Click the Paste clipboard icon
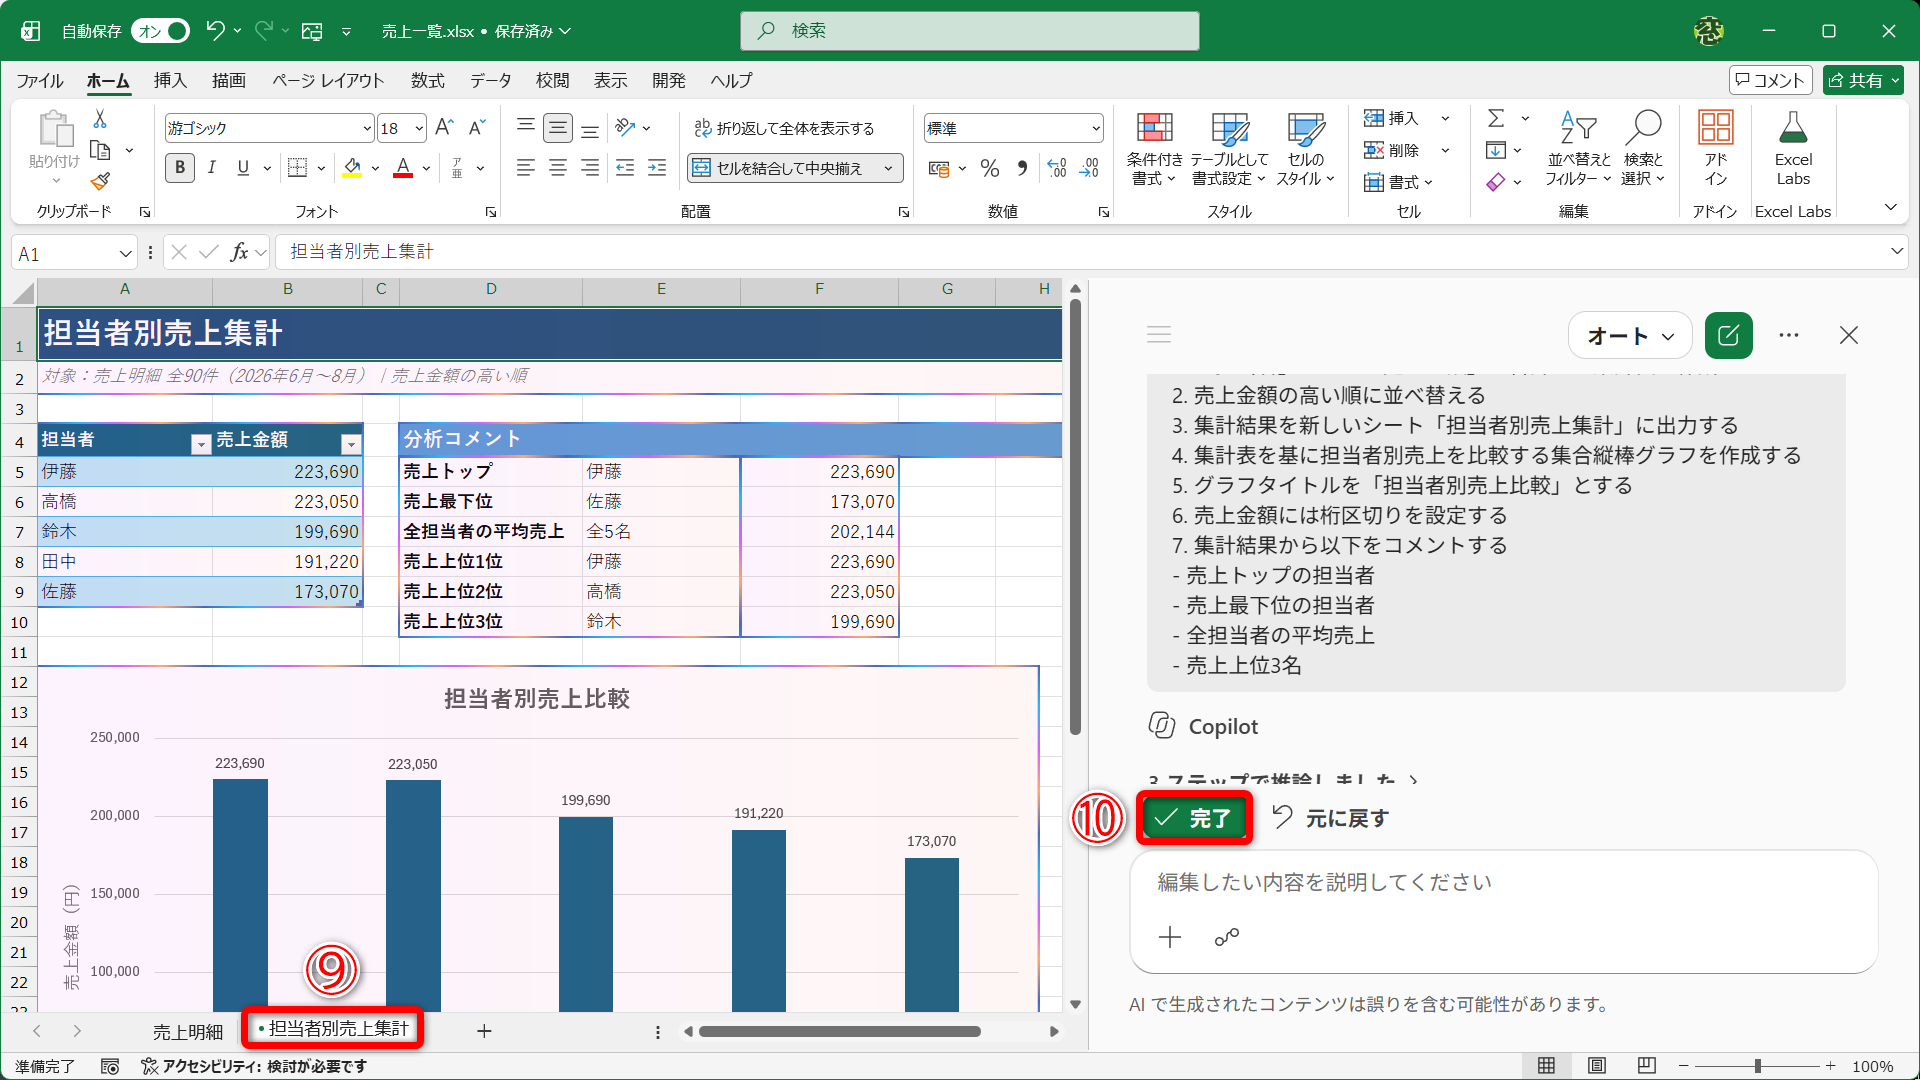 click(x=55, y=130)
